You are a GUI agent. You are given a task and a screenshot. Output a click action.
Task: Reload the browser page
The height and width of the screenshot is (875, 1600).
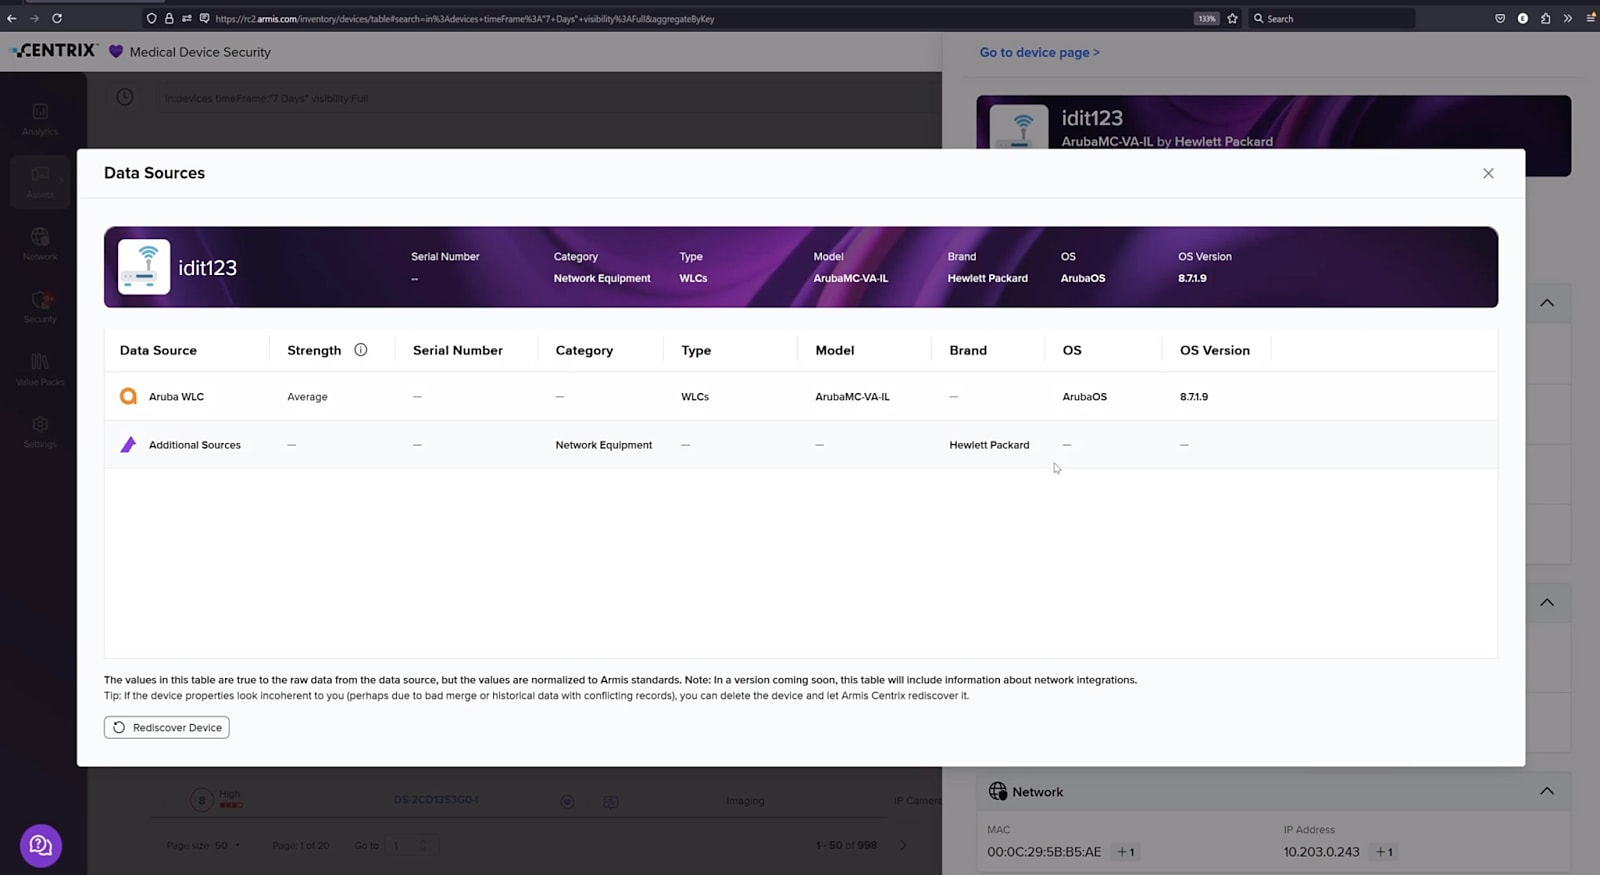coord(57,18)
